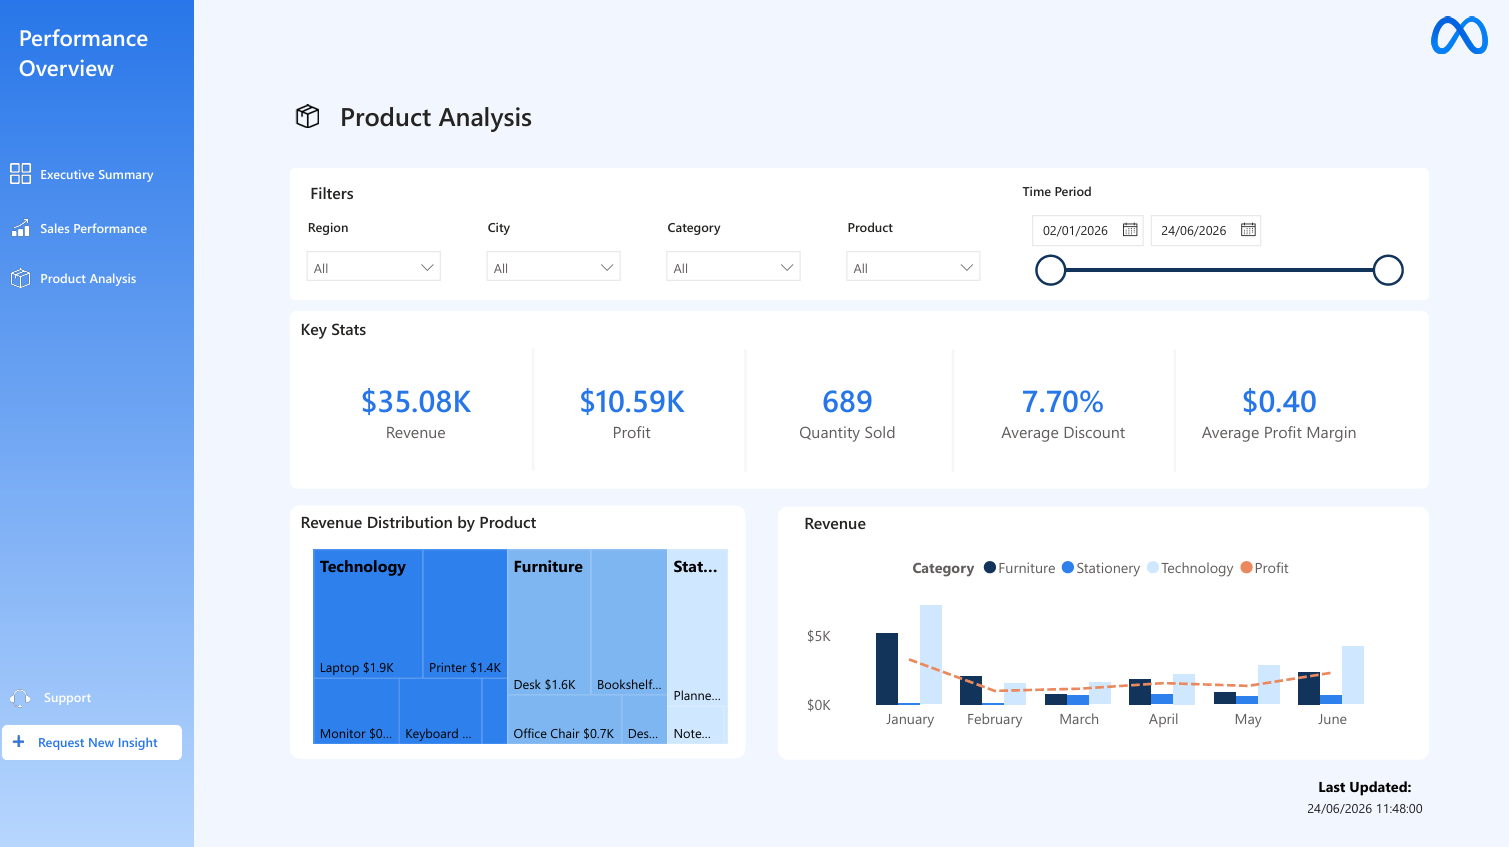Image resolution: width=1509 pixels, height=847 pixels.
Task: Click the Laptop $1.9K treemap tile
Action: (x=368, y=613)
